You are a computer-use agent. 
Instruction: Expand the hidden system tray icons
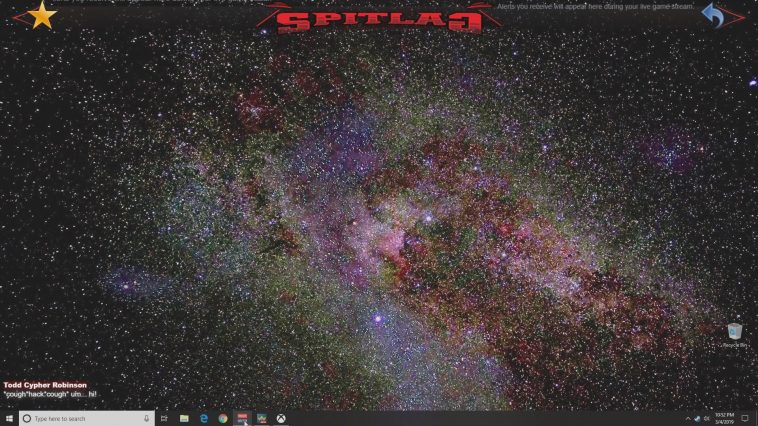tap(687, 418)
